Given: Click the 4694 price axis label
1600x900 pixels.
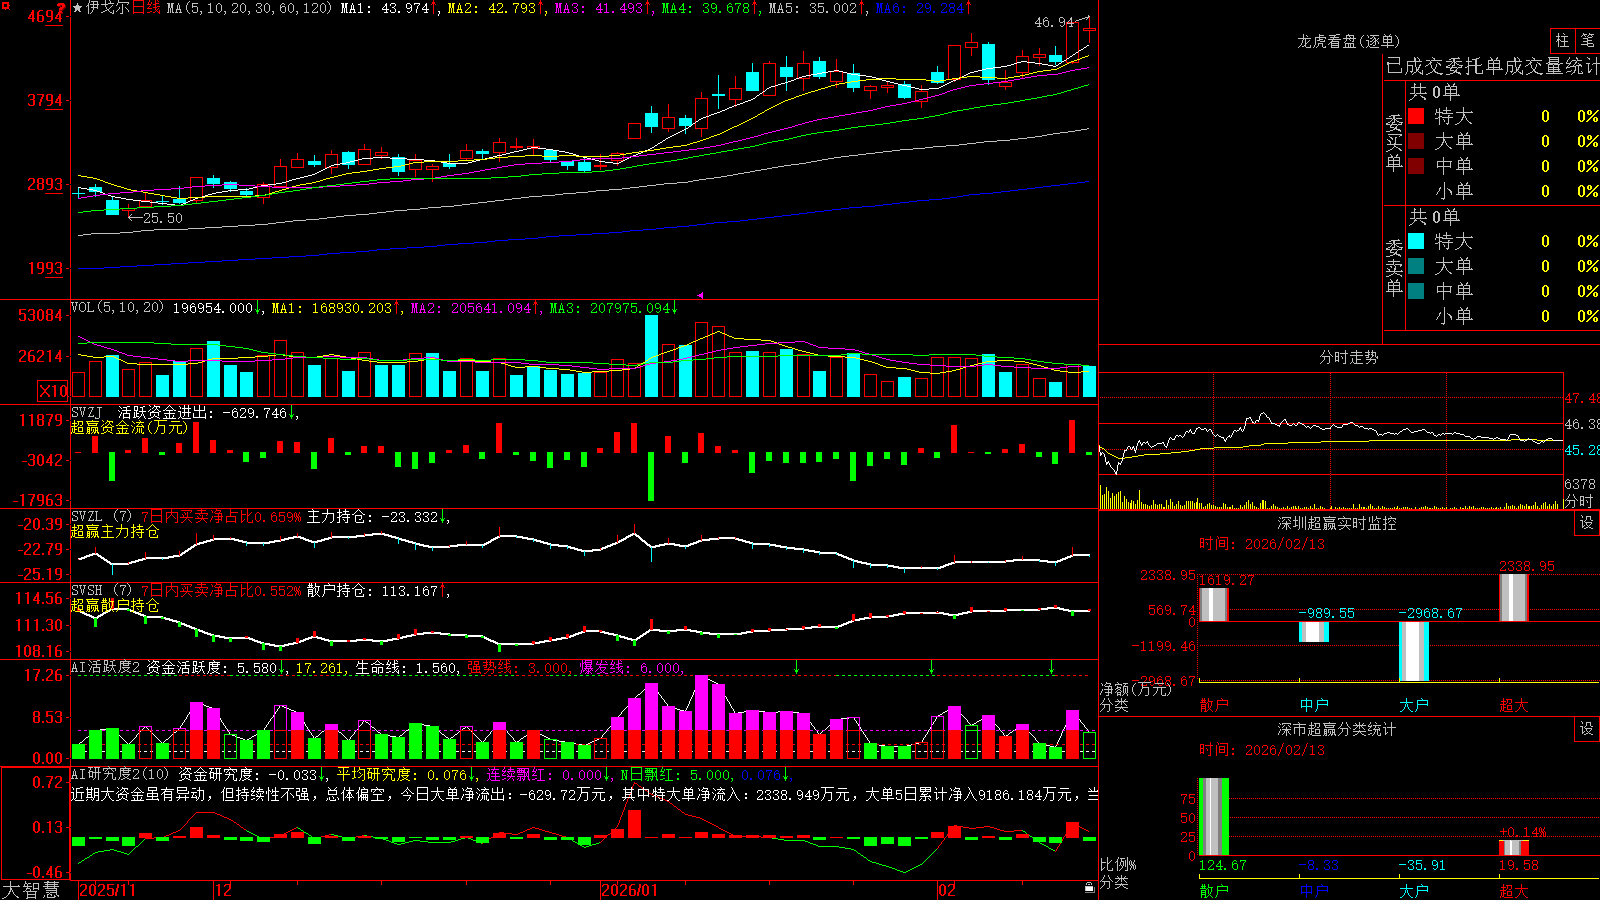Looking at the screenshot, I should point(45,16).
